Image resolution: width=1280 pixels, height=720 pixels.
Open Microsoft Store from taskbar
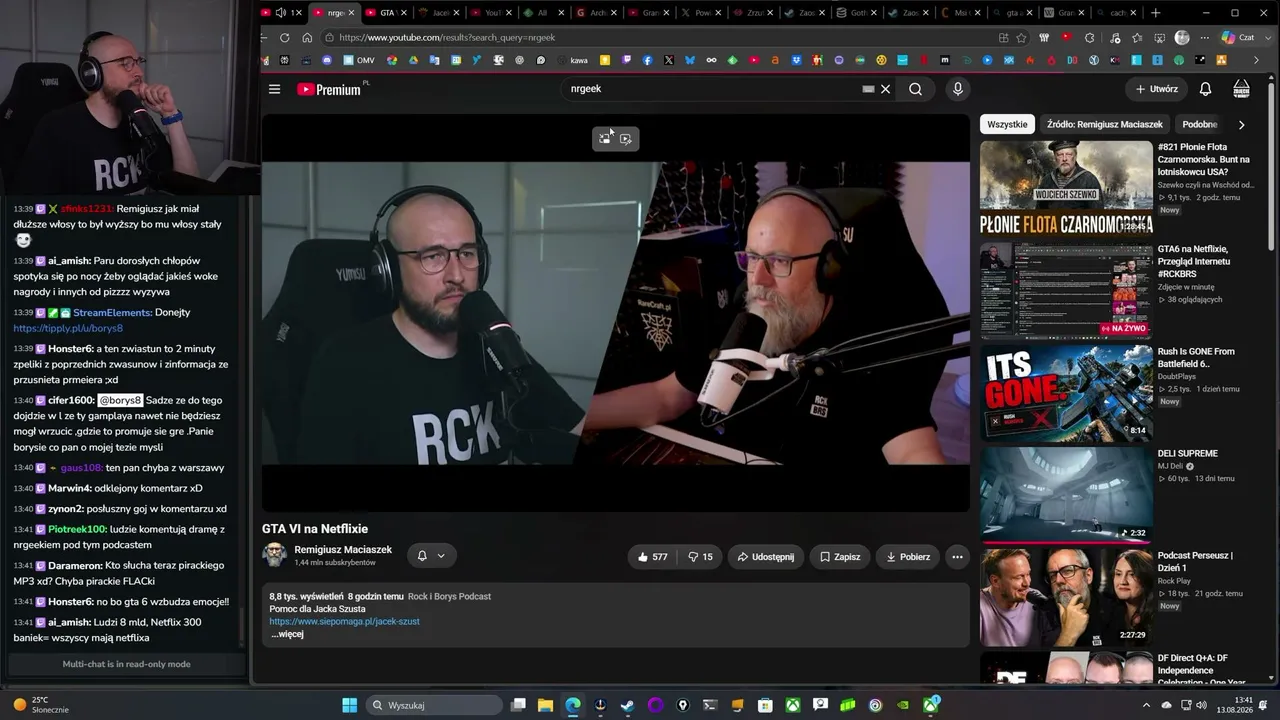pos(765,705)
